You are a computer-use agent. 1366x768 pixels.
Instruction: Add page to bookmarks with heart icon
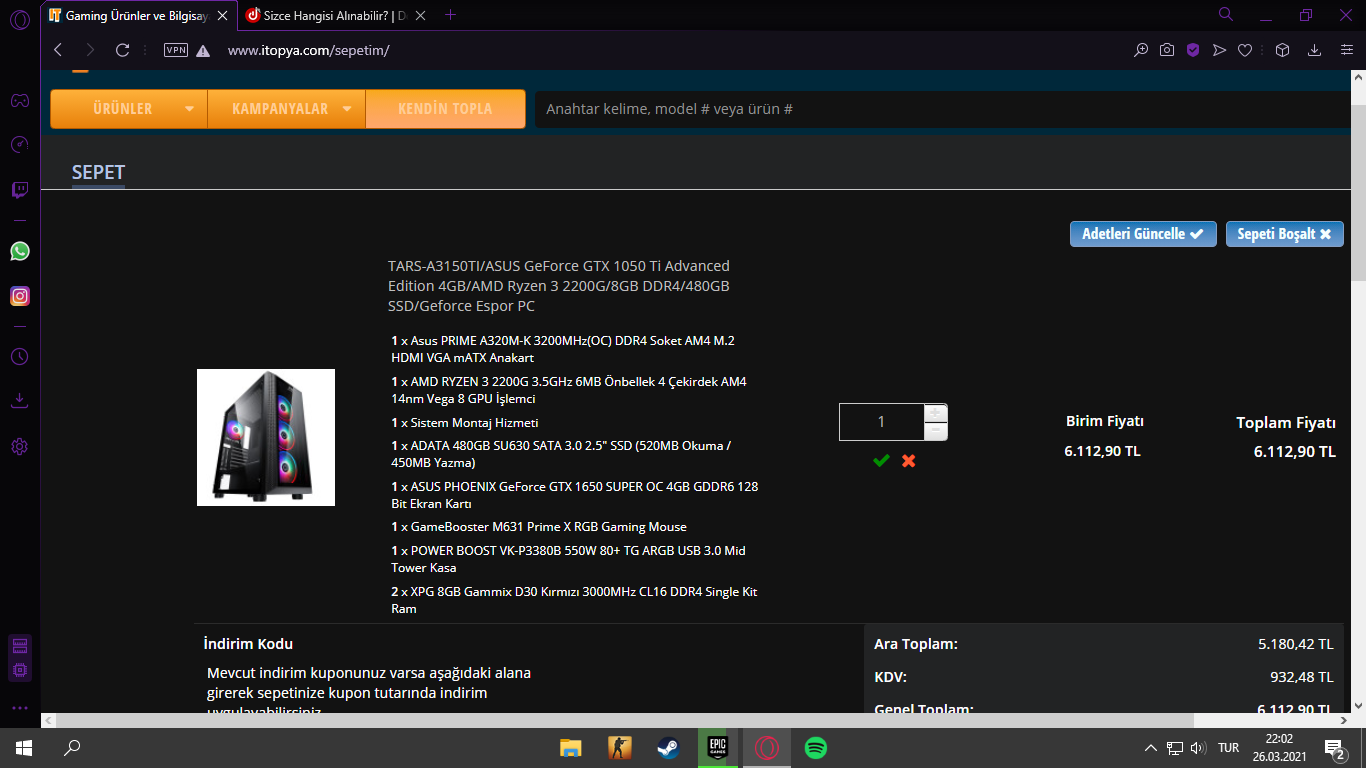tap(1245, 50)
